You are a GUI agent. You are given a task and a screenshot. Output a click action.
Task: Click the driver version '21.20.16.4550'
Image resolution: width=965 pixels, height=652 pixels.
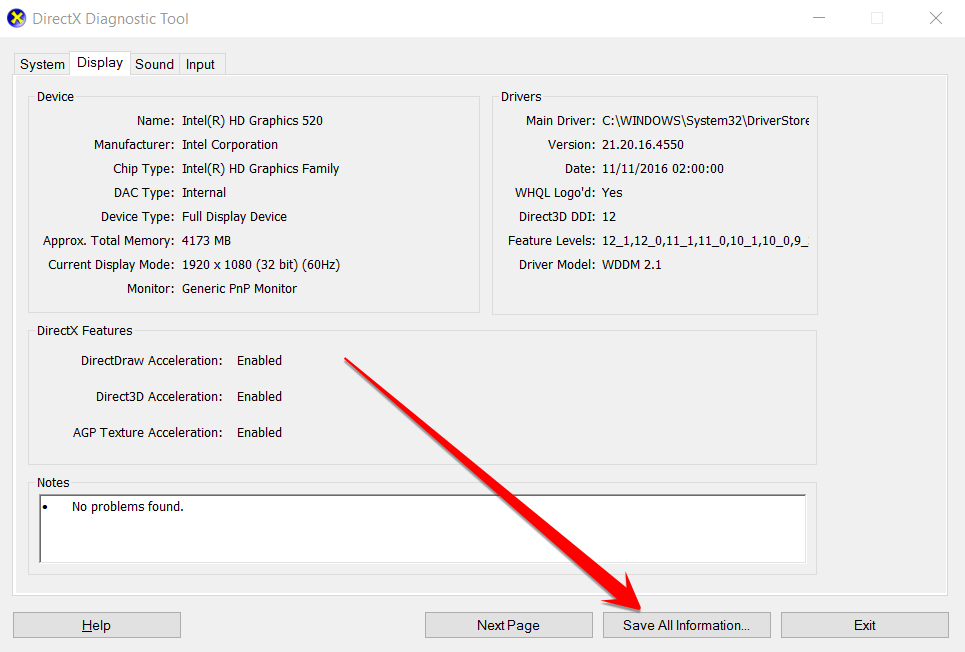click(643, 145)
